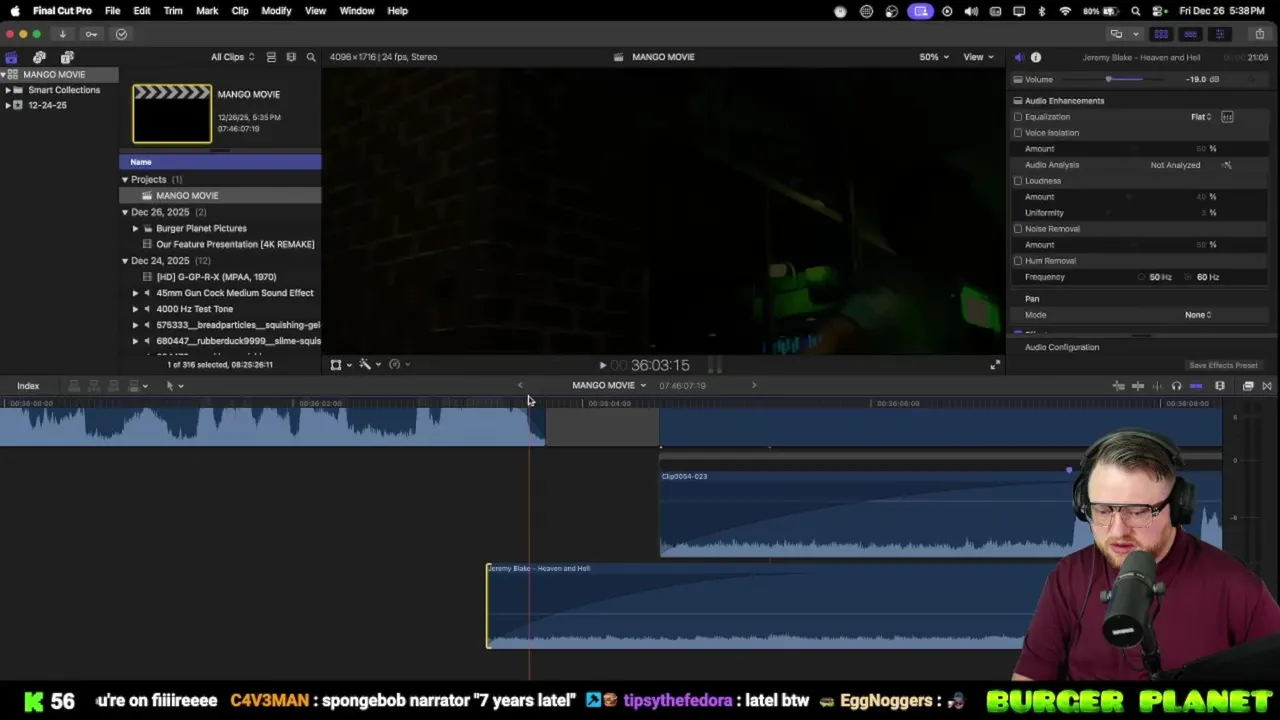Open the Equalization Flat preset dropdown

(x=1201, y=117)
